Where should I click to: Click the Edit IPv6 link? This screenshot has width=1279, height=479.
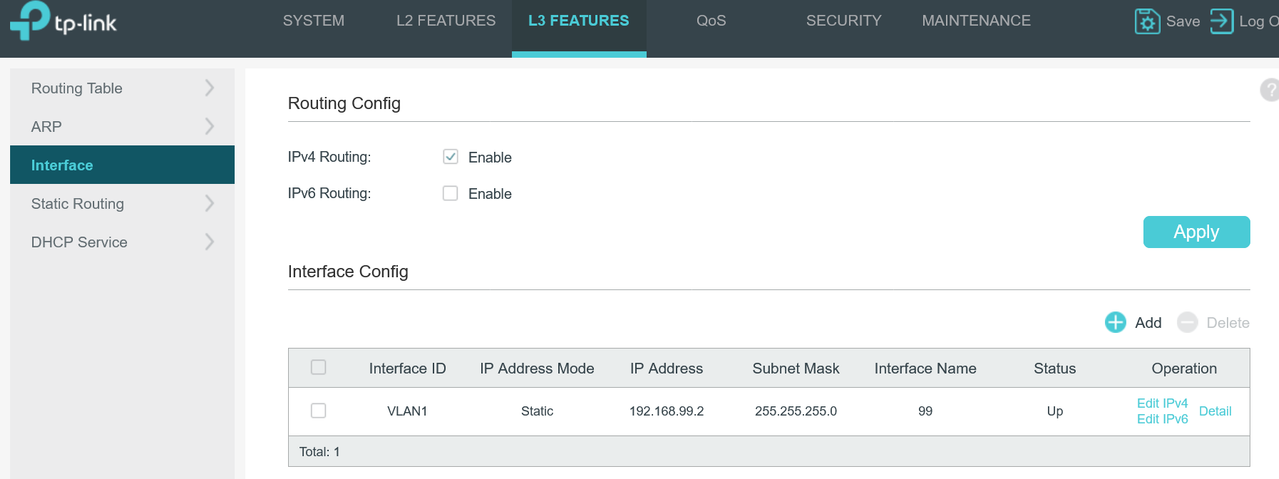(x=1162, y=419)
